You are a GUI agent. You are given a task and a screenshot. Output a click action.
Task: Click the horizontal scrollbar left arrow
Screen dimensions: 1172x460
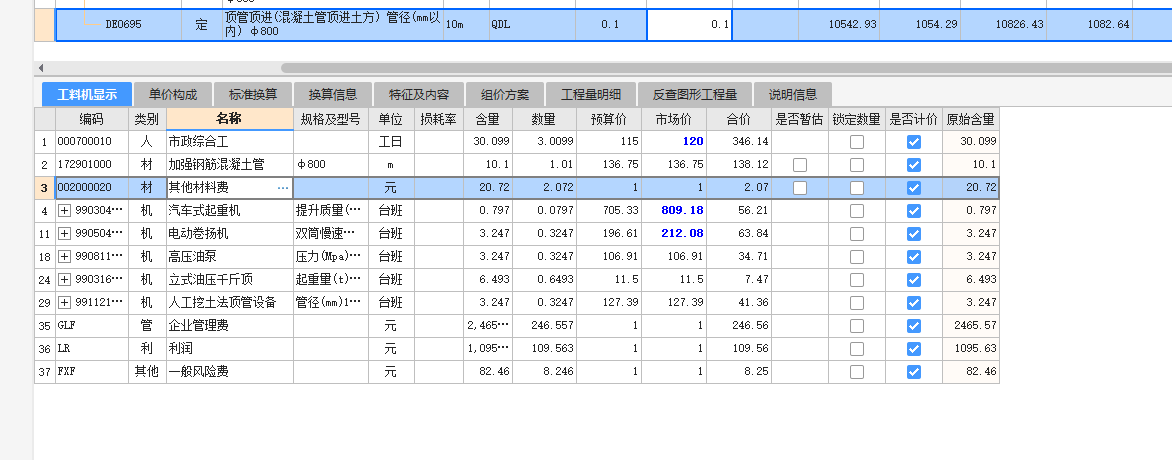pos(40,68)
